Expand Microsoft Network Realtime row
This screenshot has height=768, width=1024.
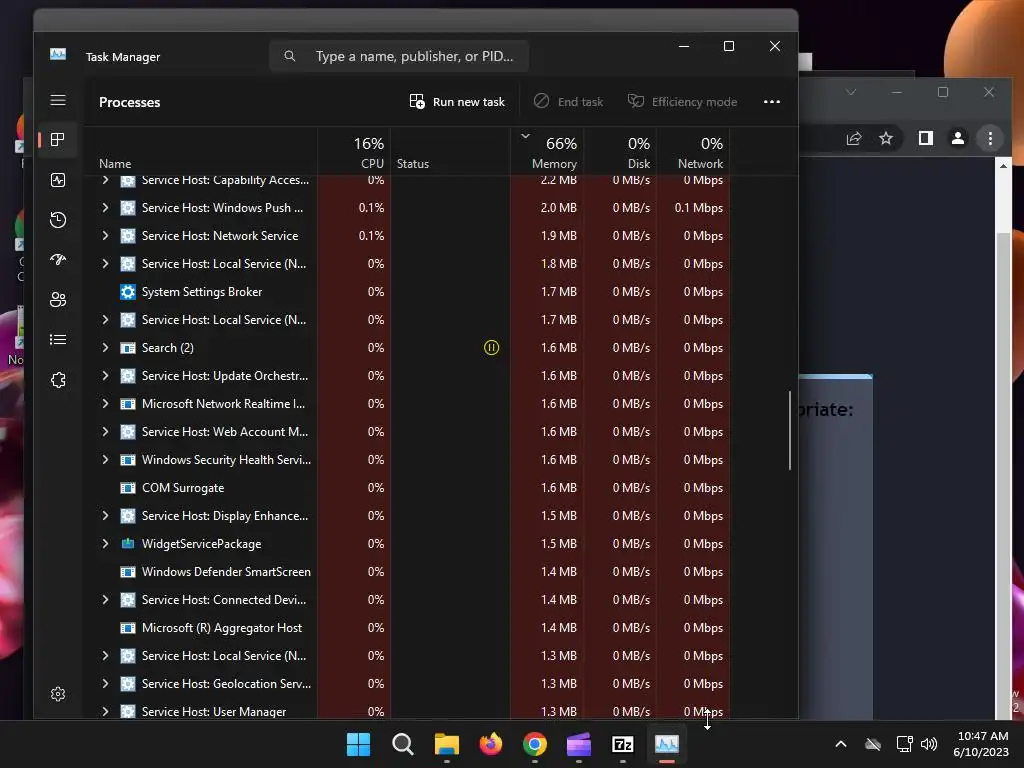click(x=105, y=404)
